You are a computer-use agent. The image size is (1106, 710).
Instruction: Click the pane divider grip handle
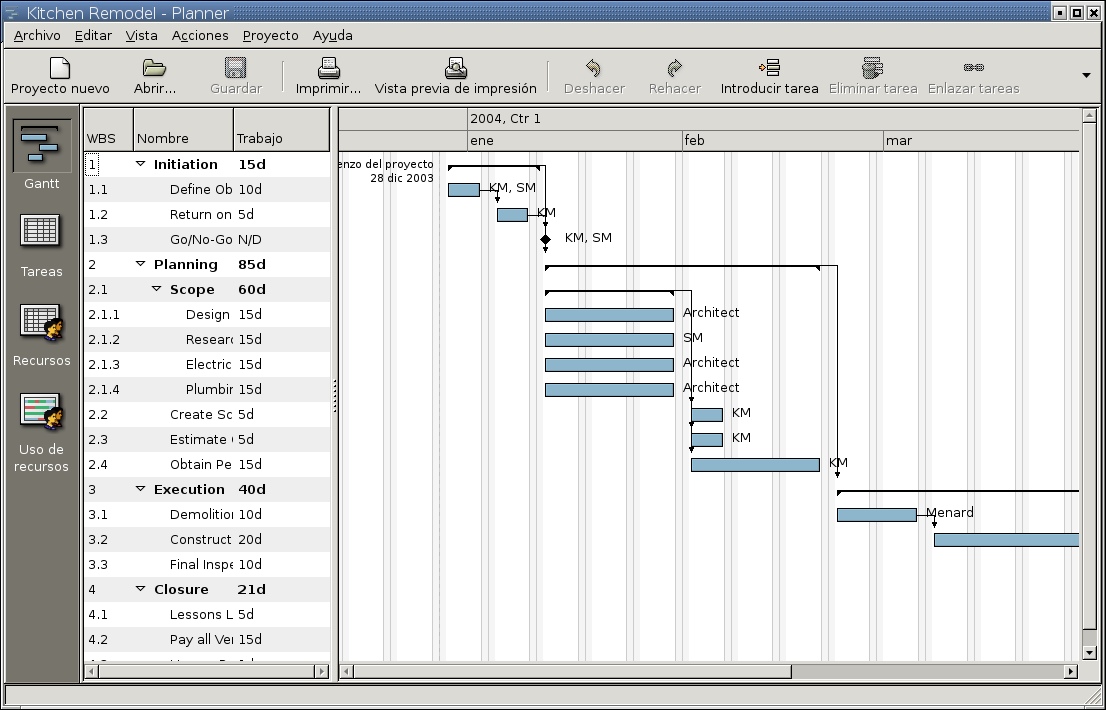(334, 396)
